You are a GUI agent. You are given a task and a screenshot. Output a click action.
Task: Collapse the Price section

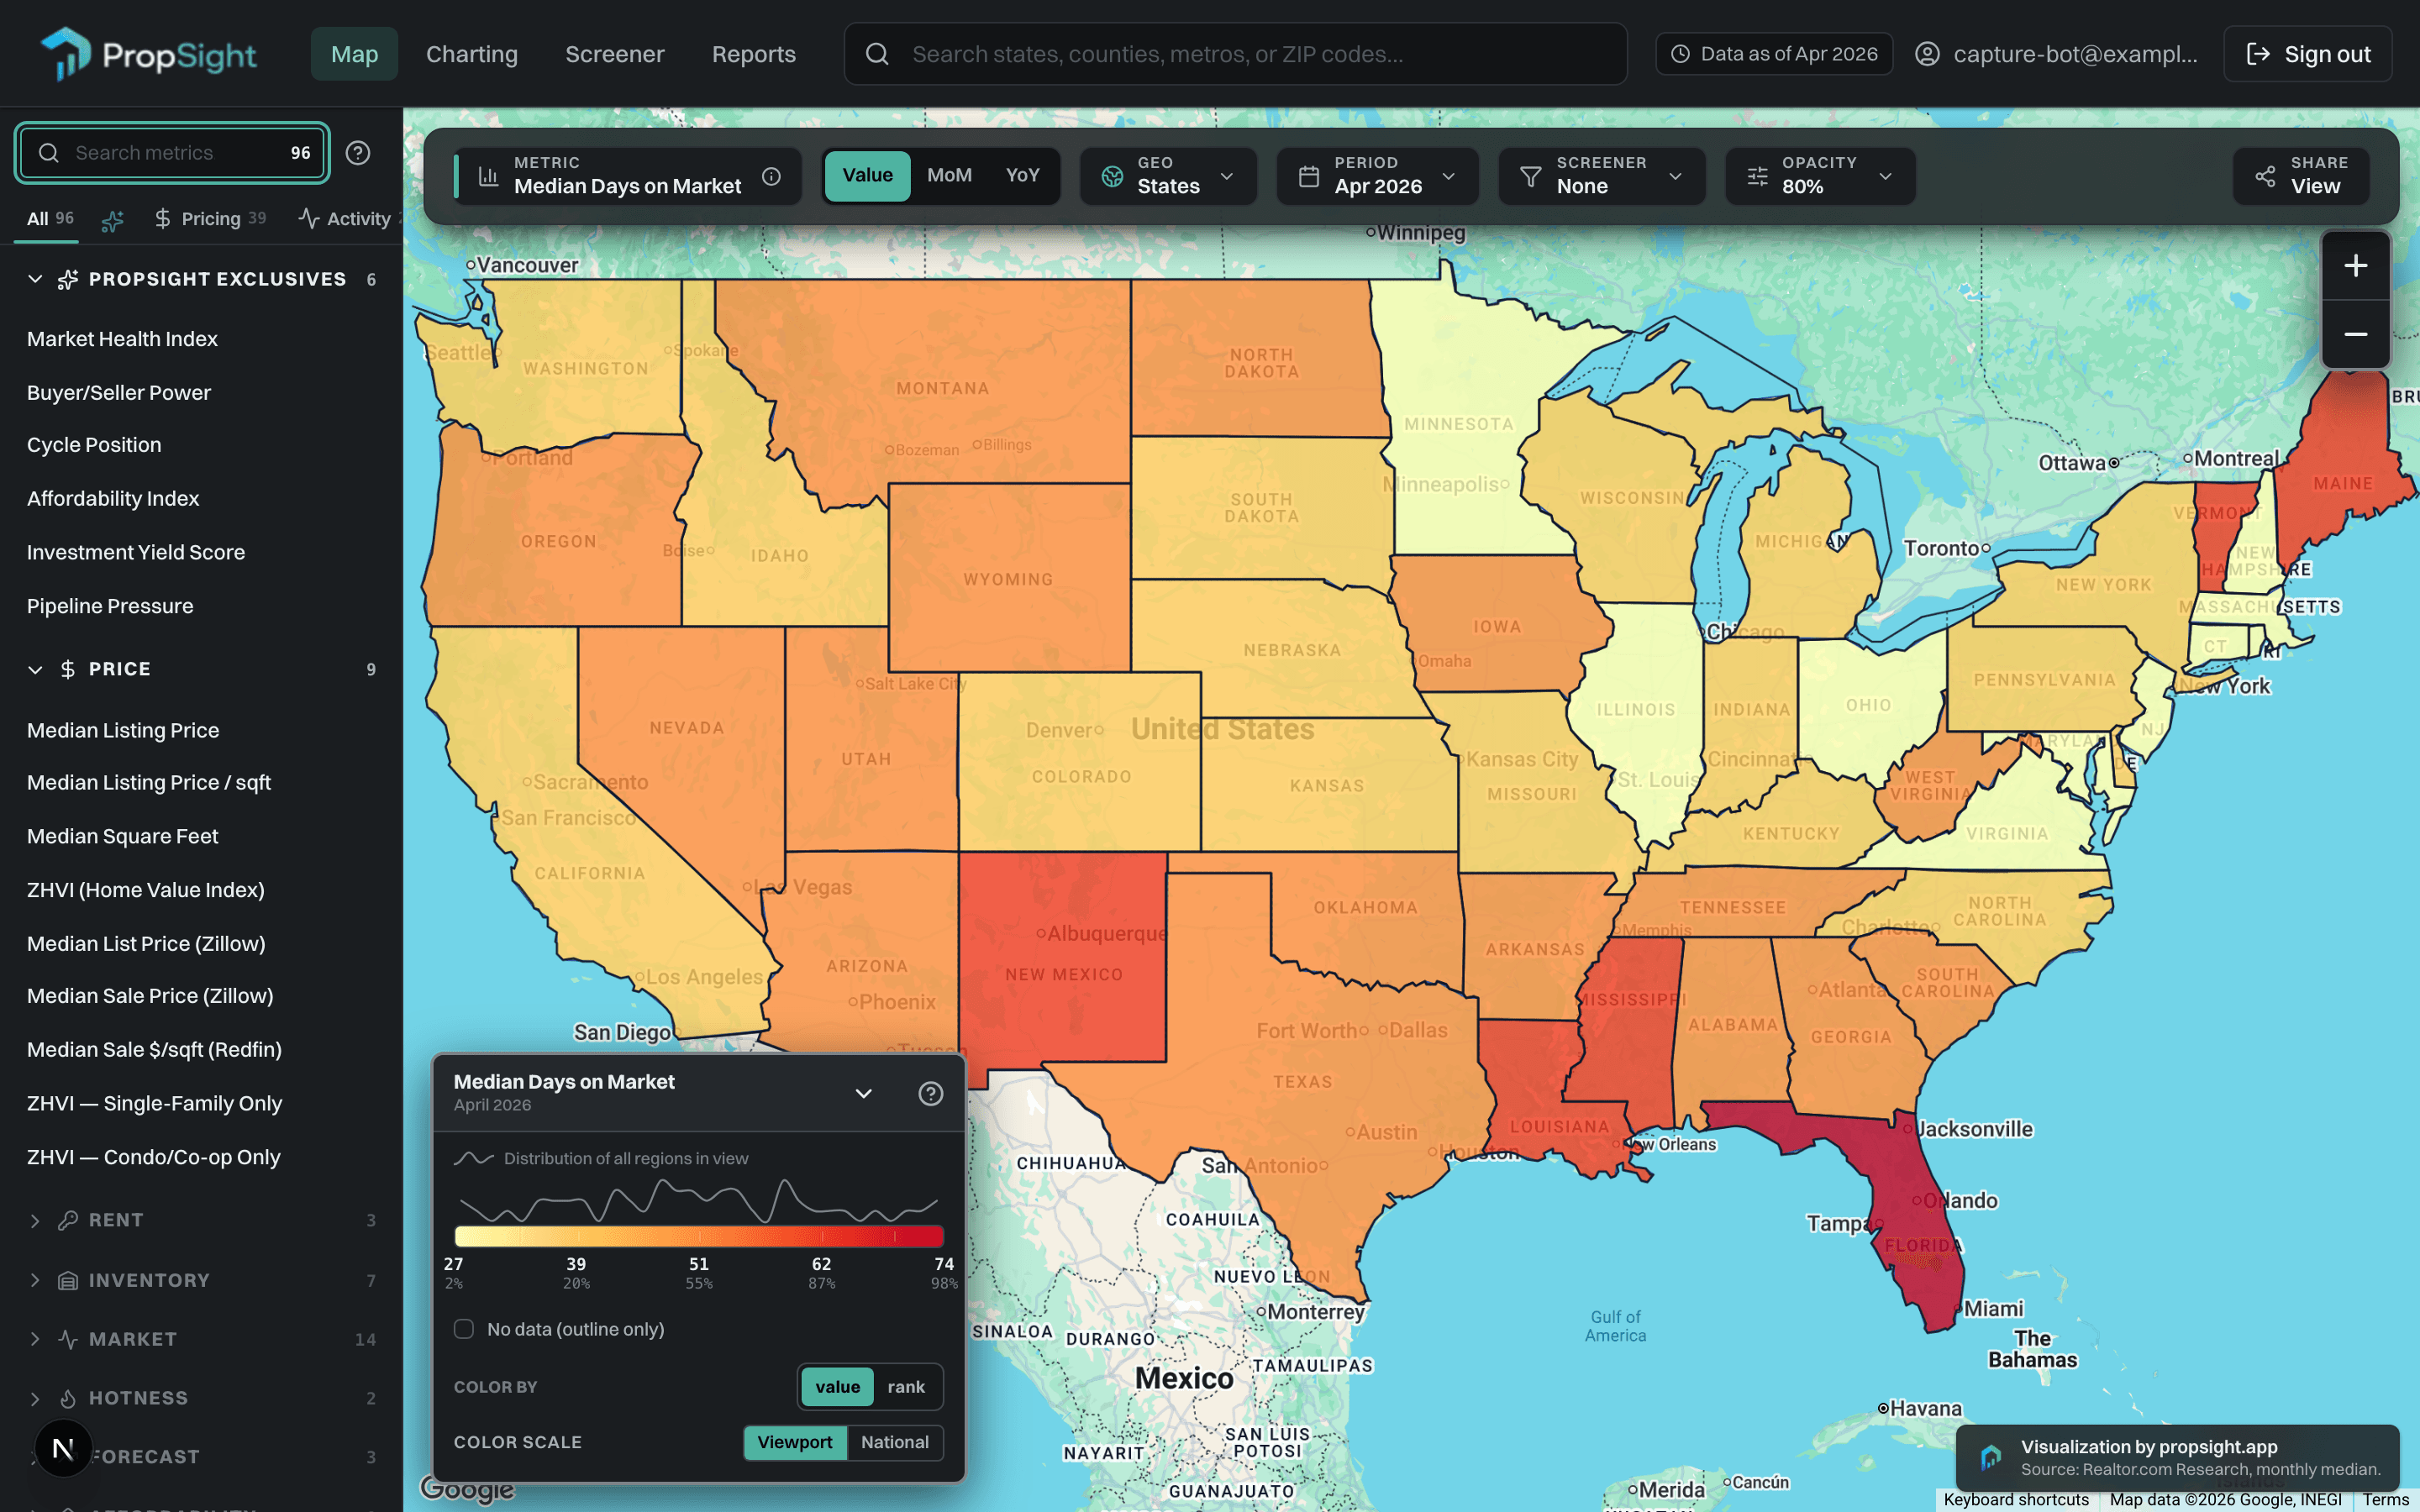click(35, 669)
